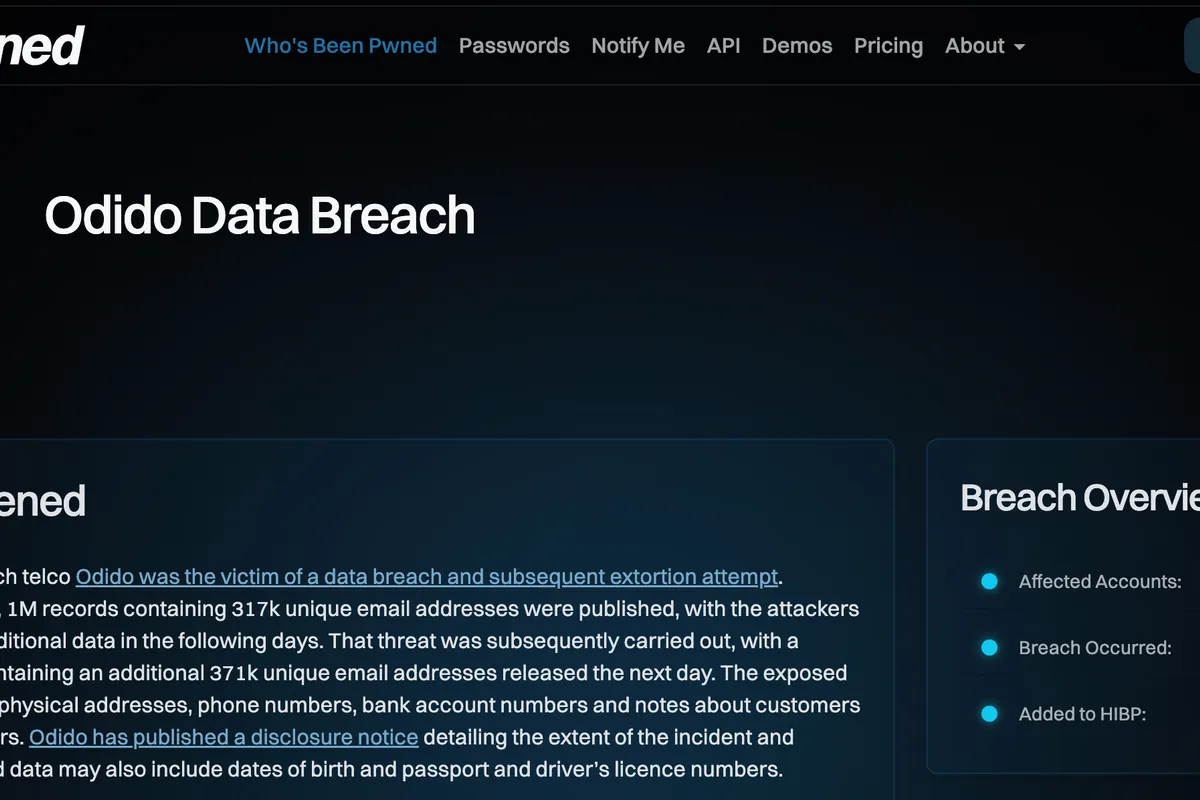
Task: Click the partially visible top-right header button
Action: [1191, 46]
